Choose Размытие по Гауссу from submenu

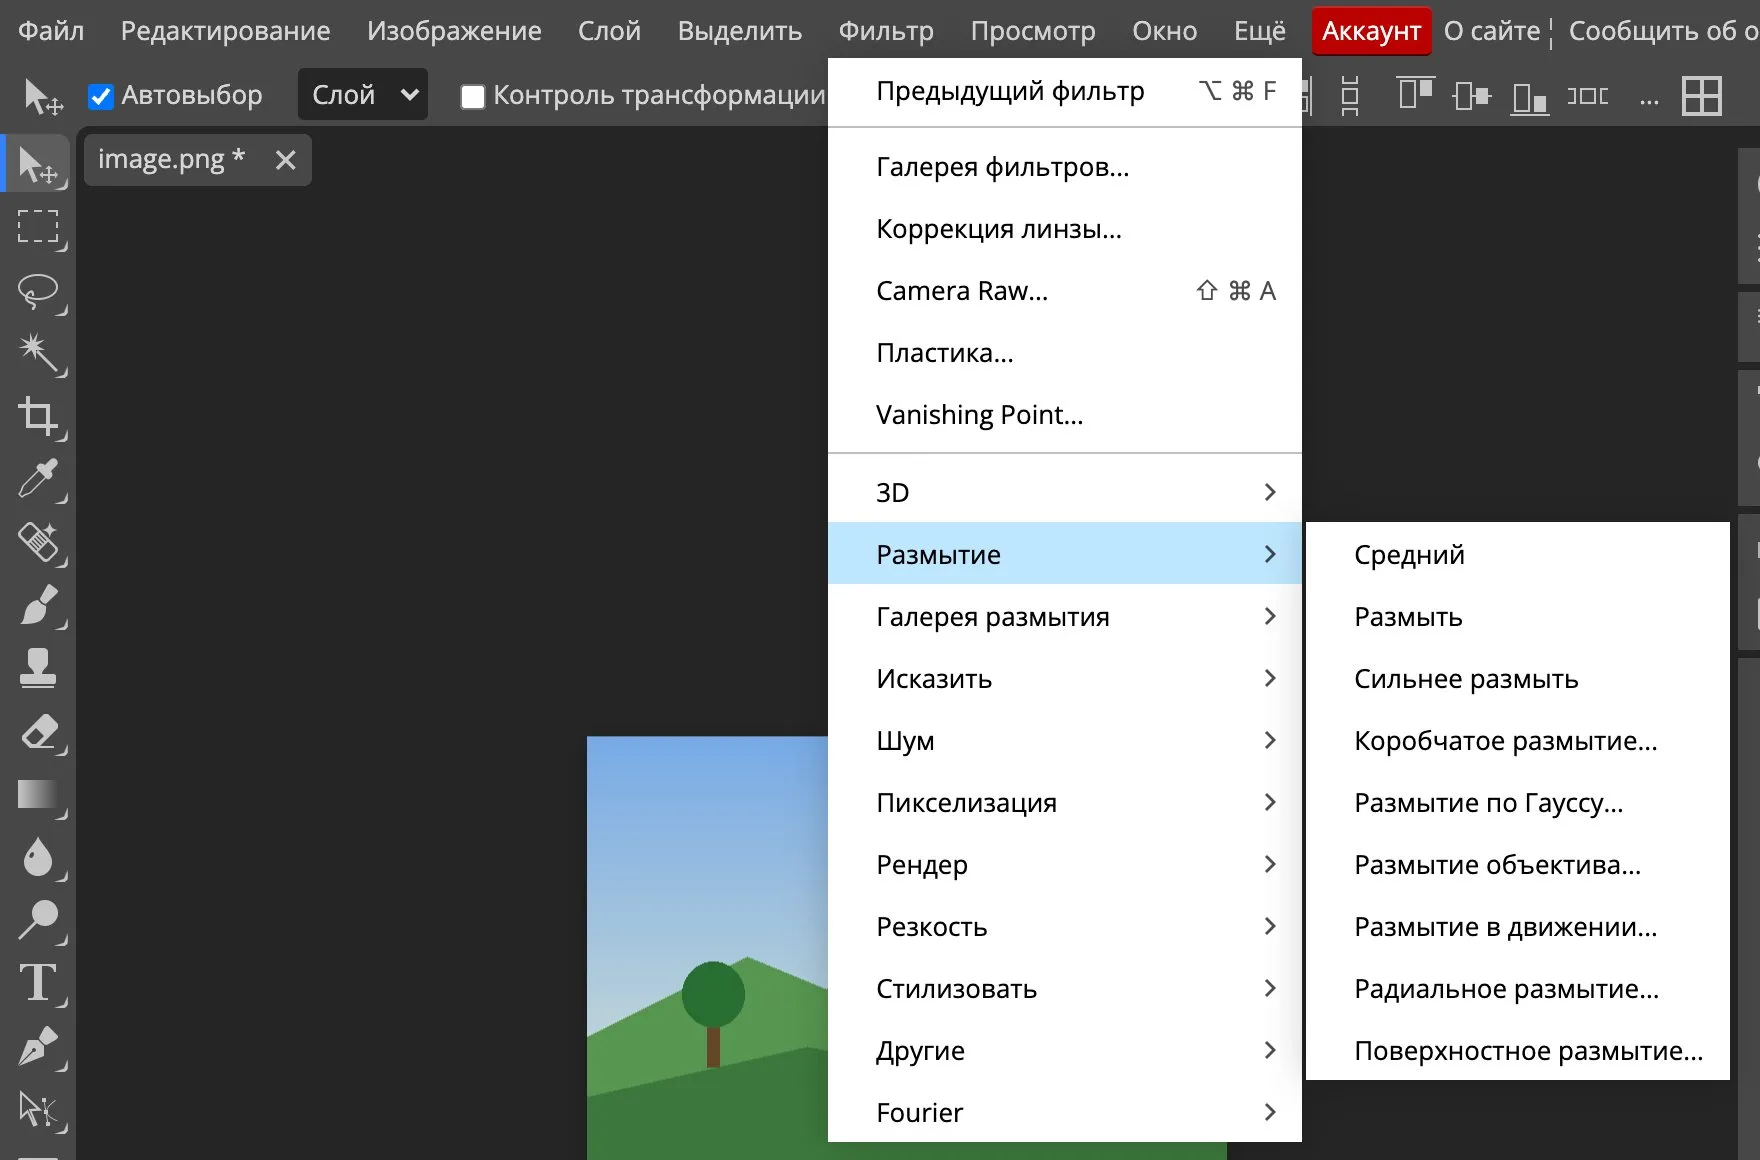1517,802
